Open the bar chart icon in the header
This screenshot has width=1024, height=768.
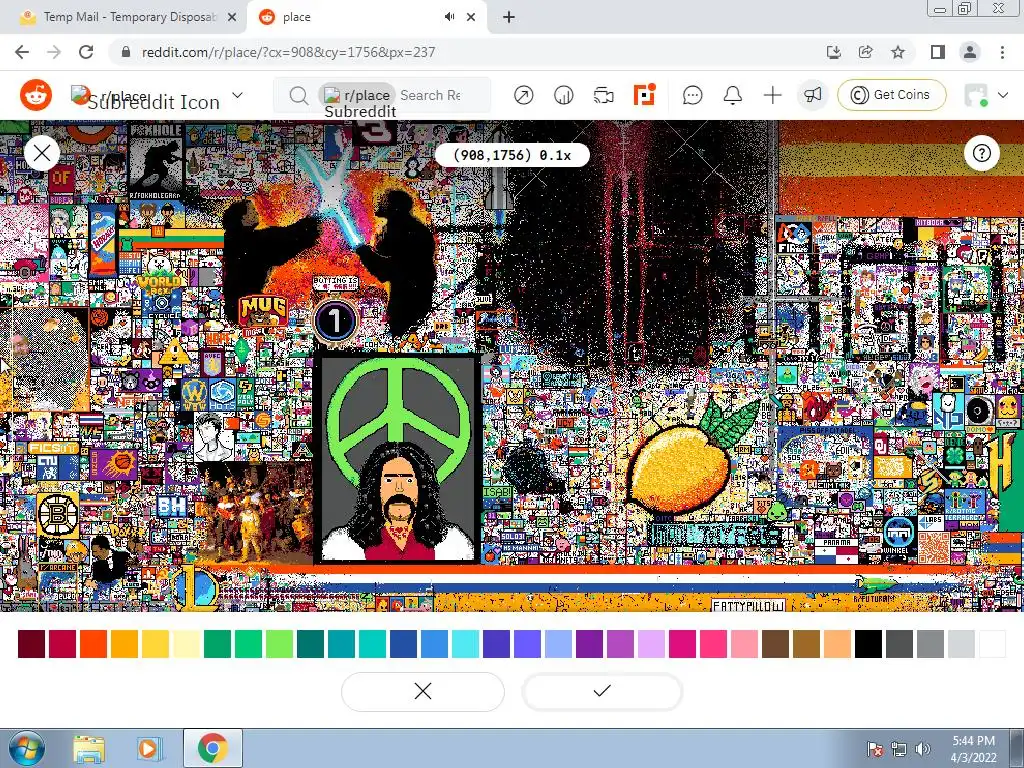(564, 95)
